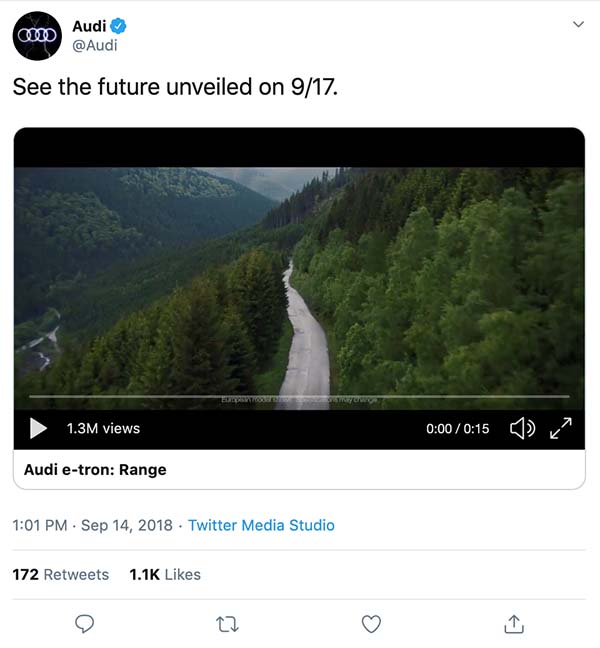600x648 pixels.
Task: Reply to the tweet
Action: click(85, 624)
